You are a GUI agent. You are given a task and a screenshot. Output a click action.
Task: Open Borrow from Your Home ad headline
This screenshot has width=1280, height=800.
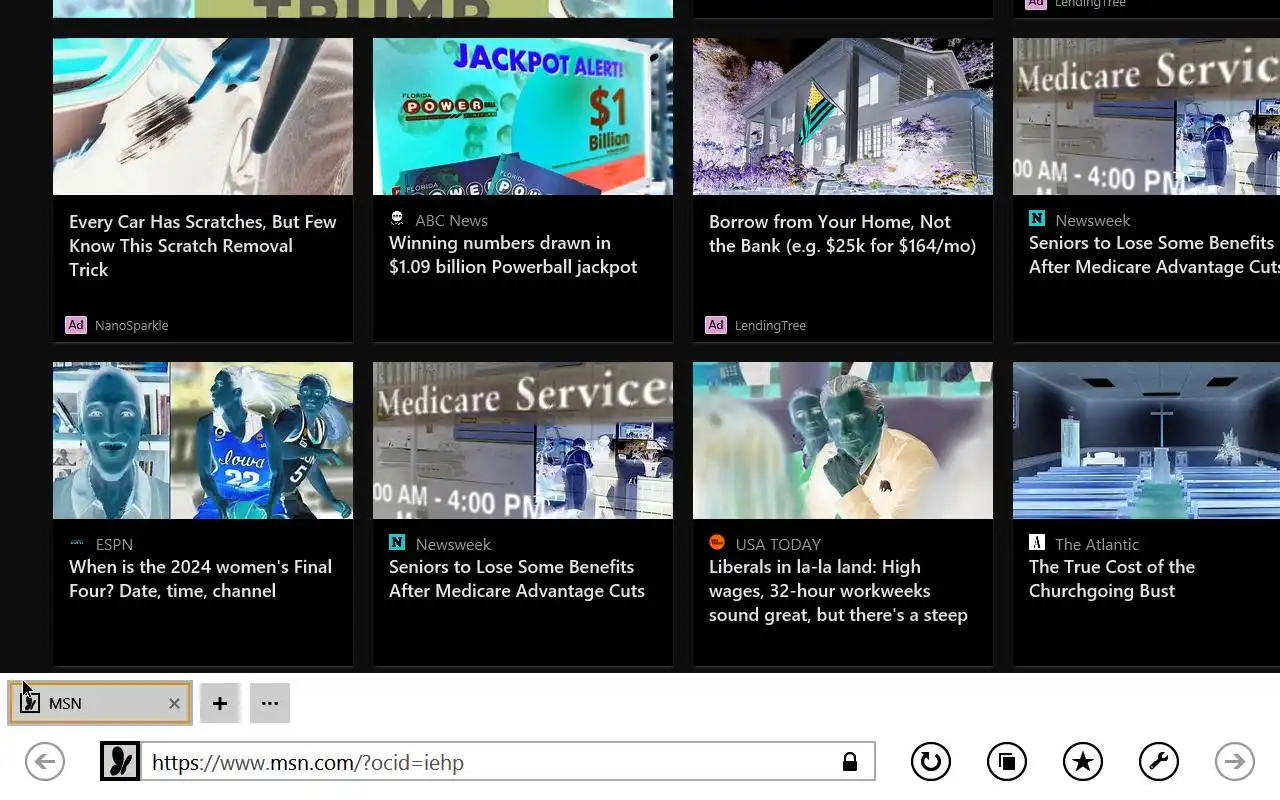click(x=842, y=234)
